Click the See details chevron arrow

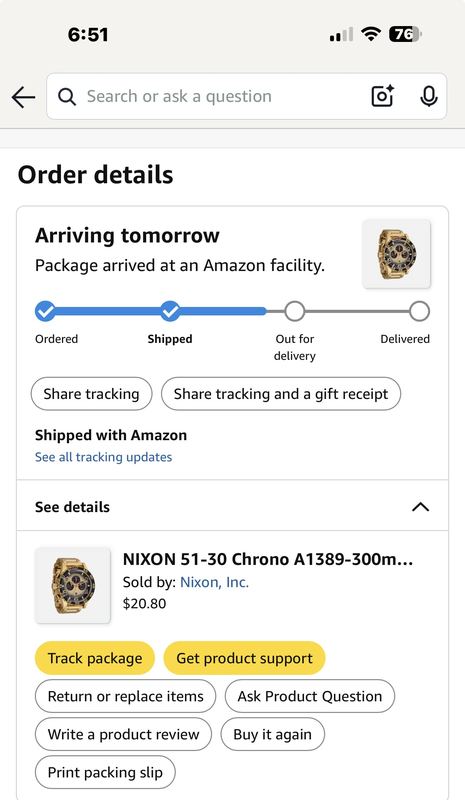coord(420,507)
